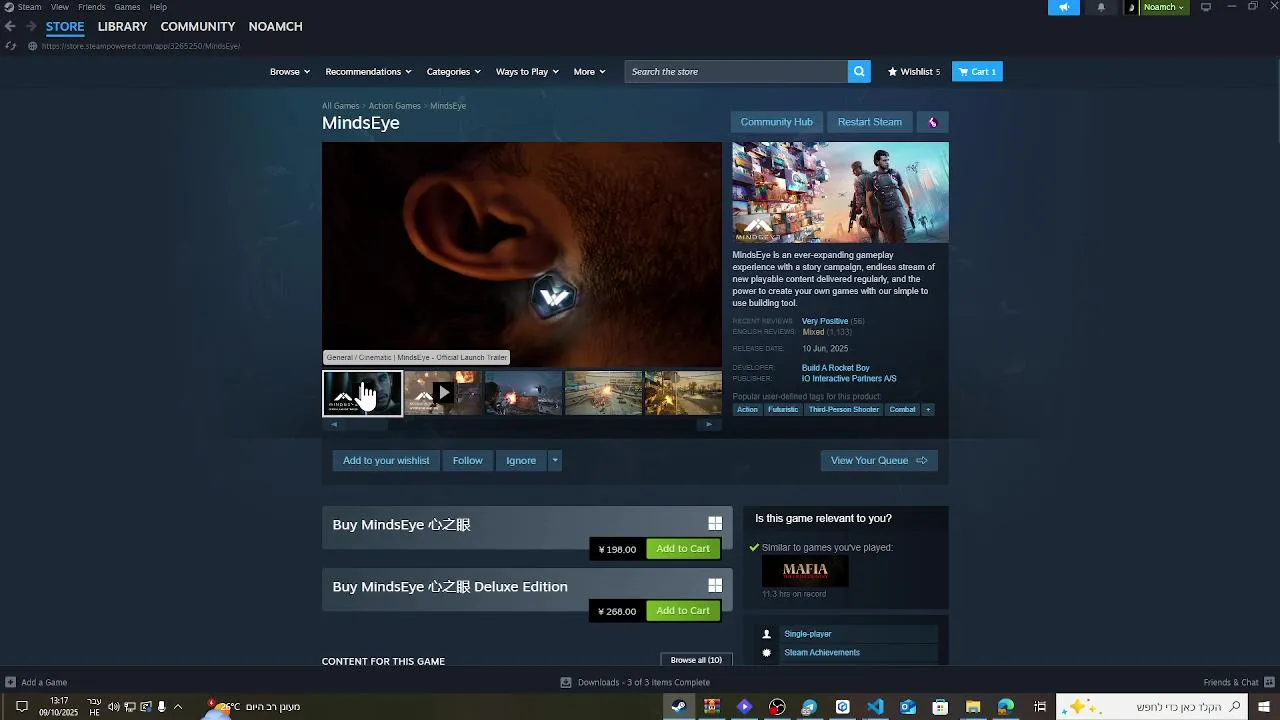Open Outlook from the taskbar
The width and height of the screenshot is (1280, 720).
coord(908,707)
